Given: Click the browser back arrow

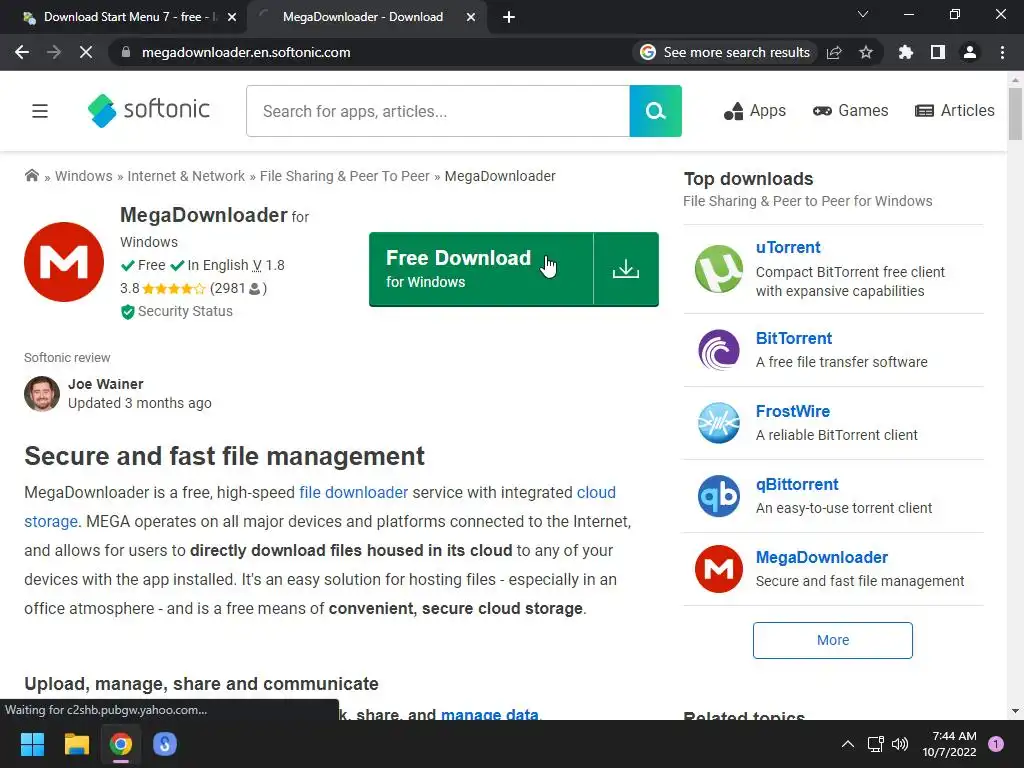Looking at the screenshot, I should (22, 52).
